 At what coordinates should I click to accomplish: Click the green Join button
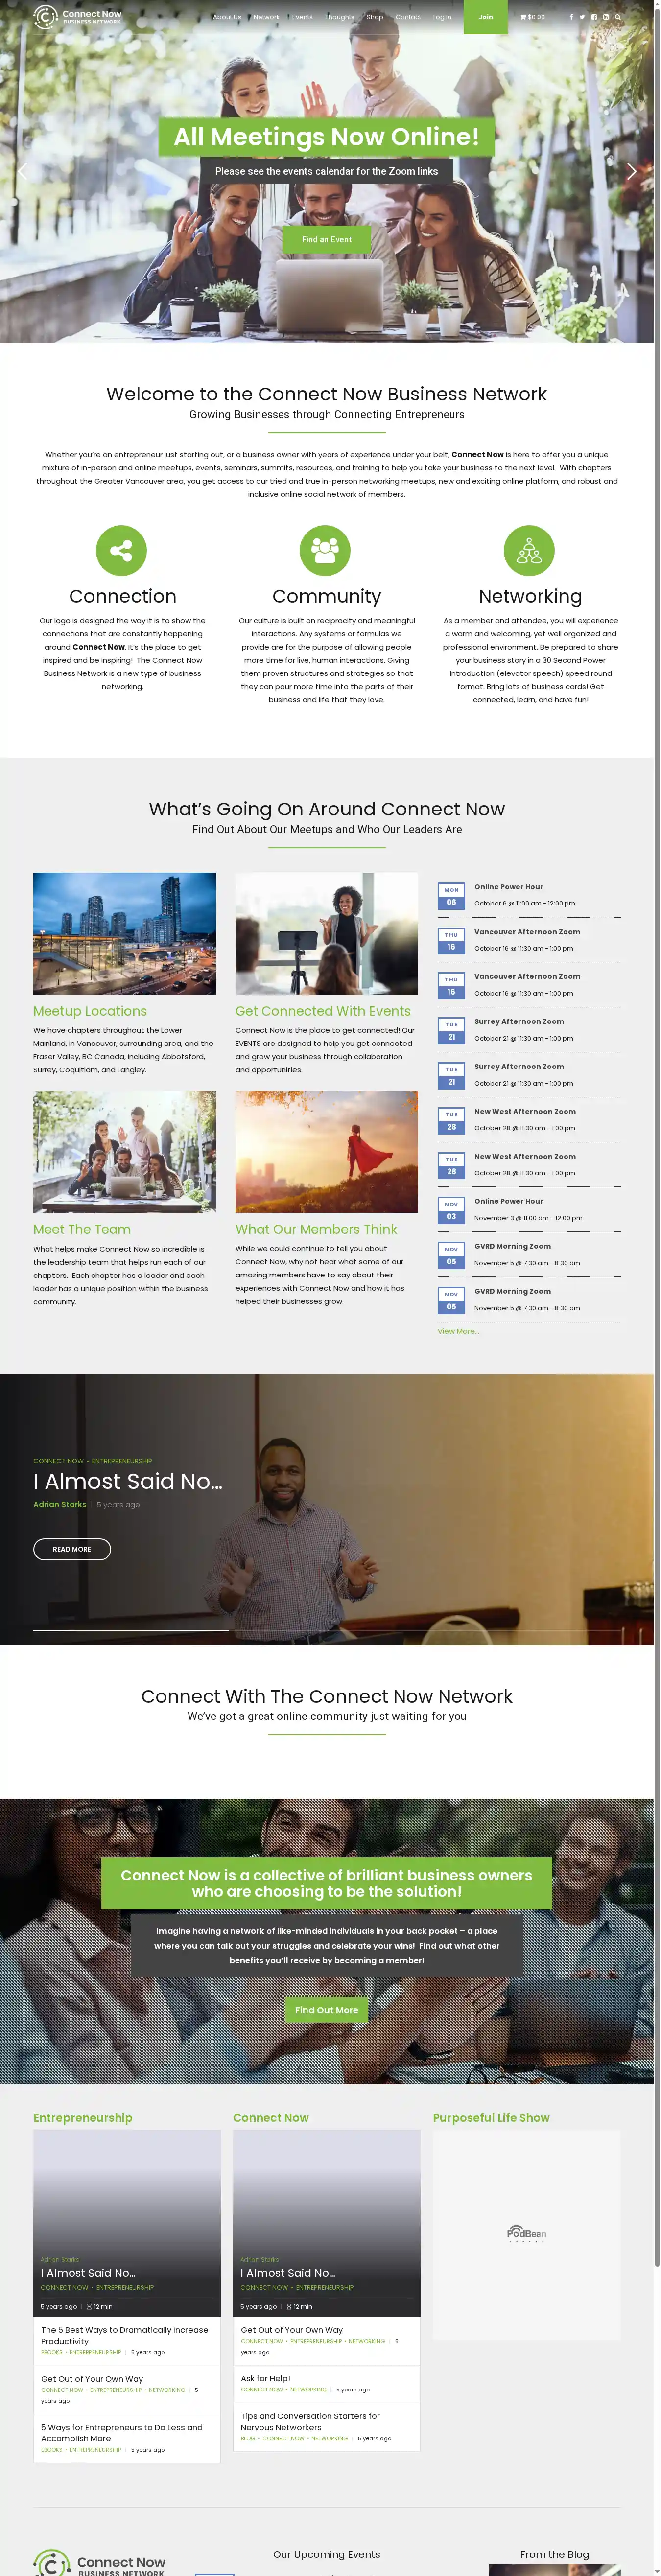pyautogui.click(x=485, y=17)
